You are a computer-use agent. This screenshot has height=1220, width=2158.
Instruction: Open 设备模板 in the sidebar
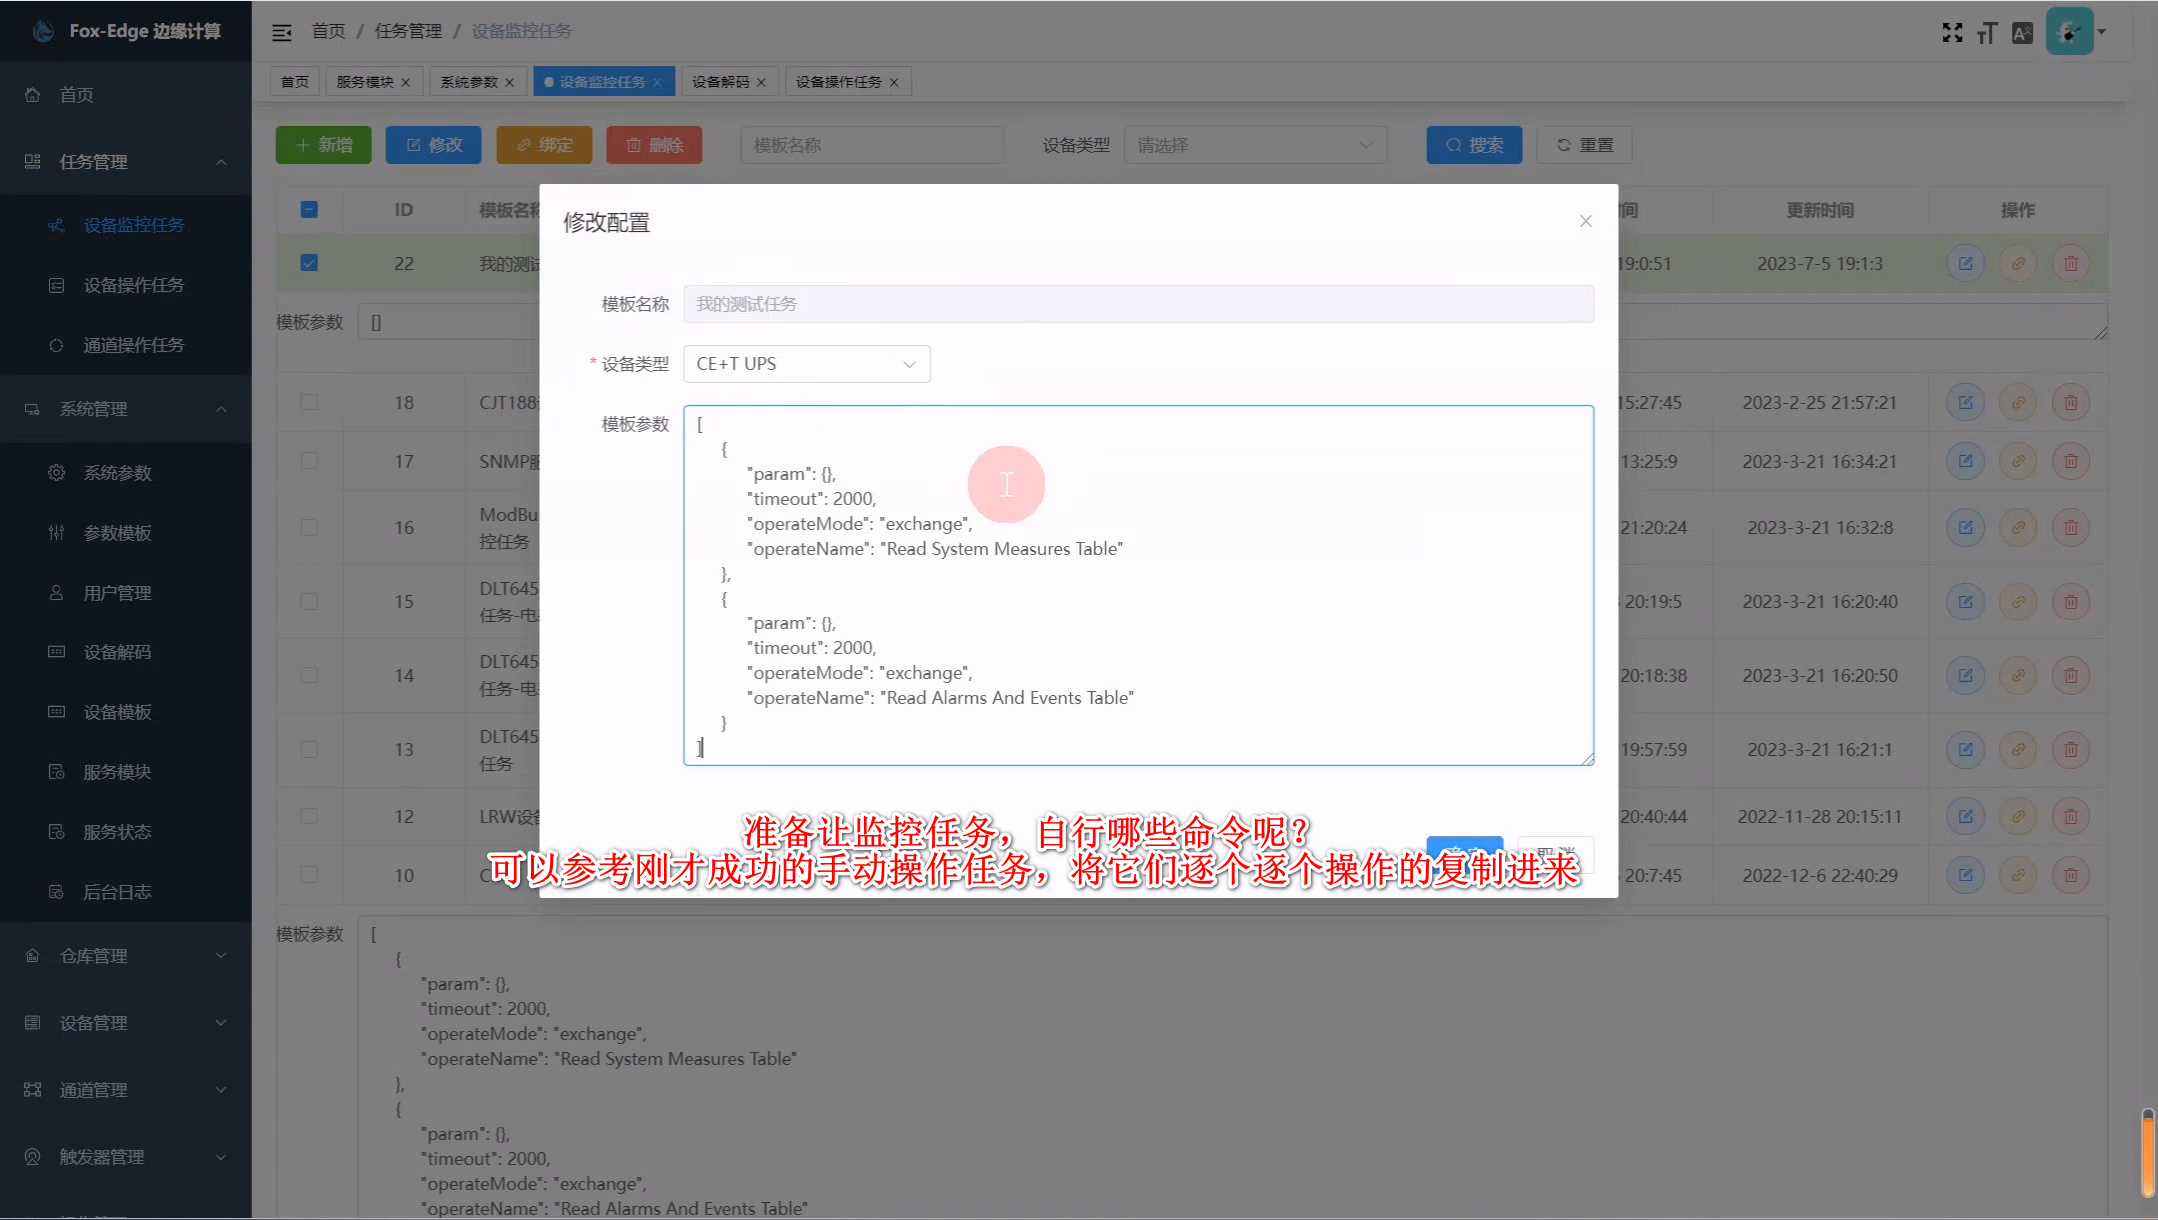pos(117,712)
